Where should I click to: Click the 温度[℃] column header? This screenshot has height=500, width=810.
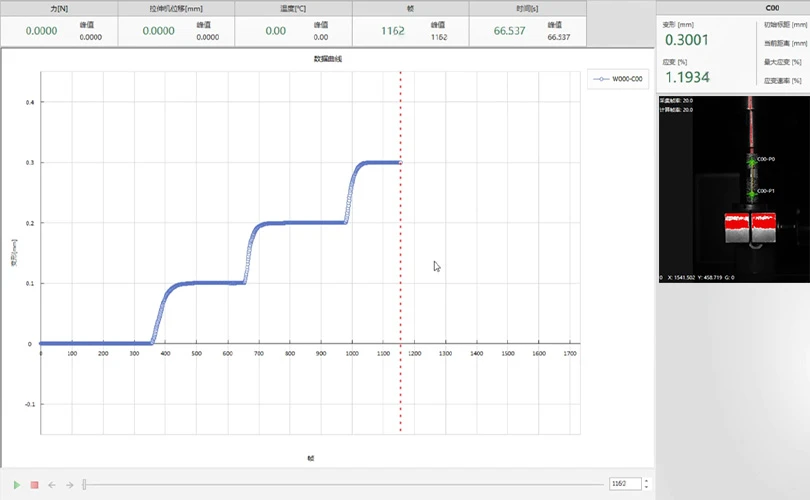tap(293, 8)
